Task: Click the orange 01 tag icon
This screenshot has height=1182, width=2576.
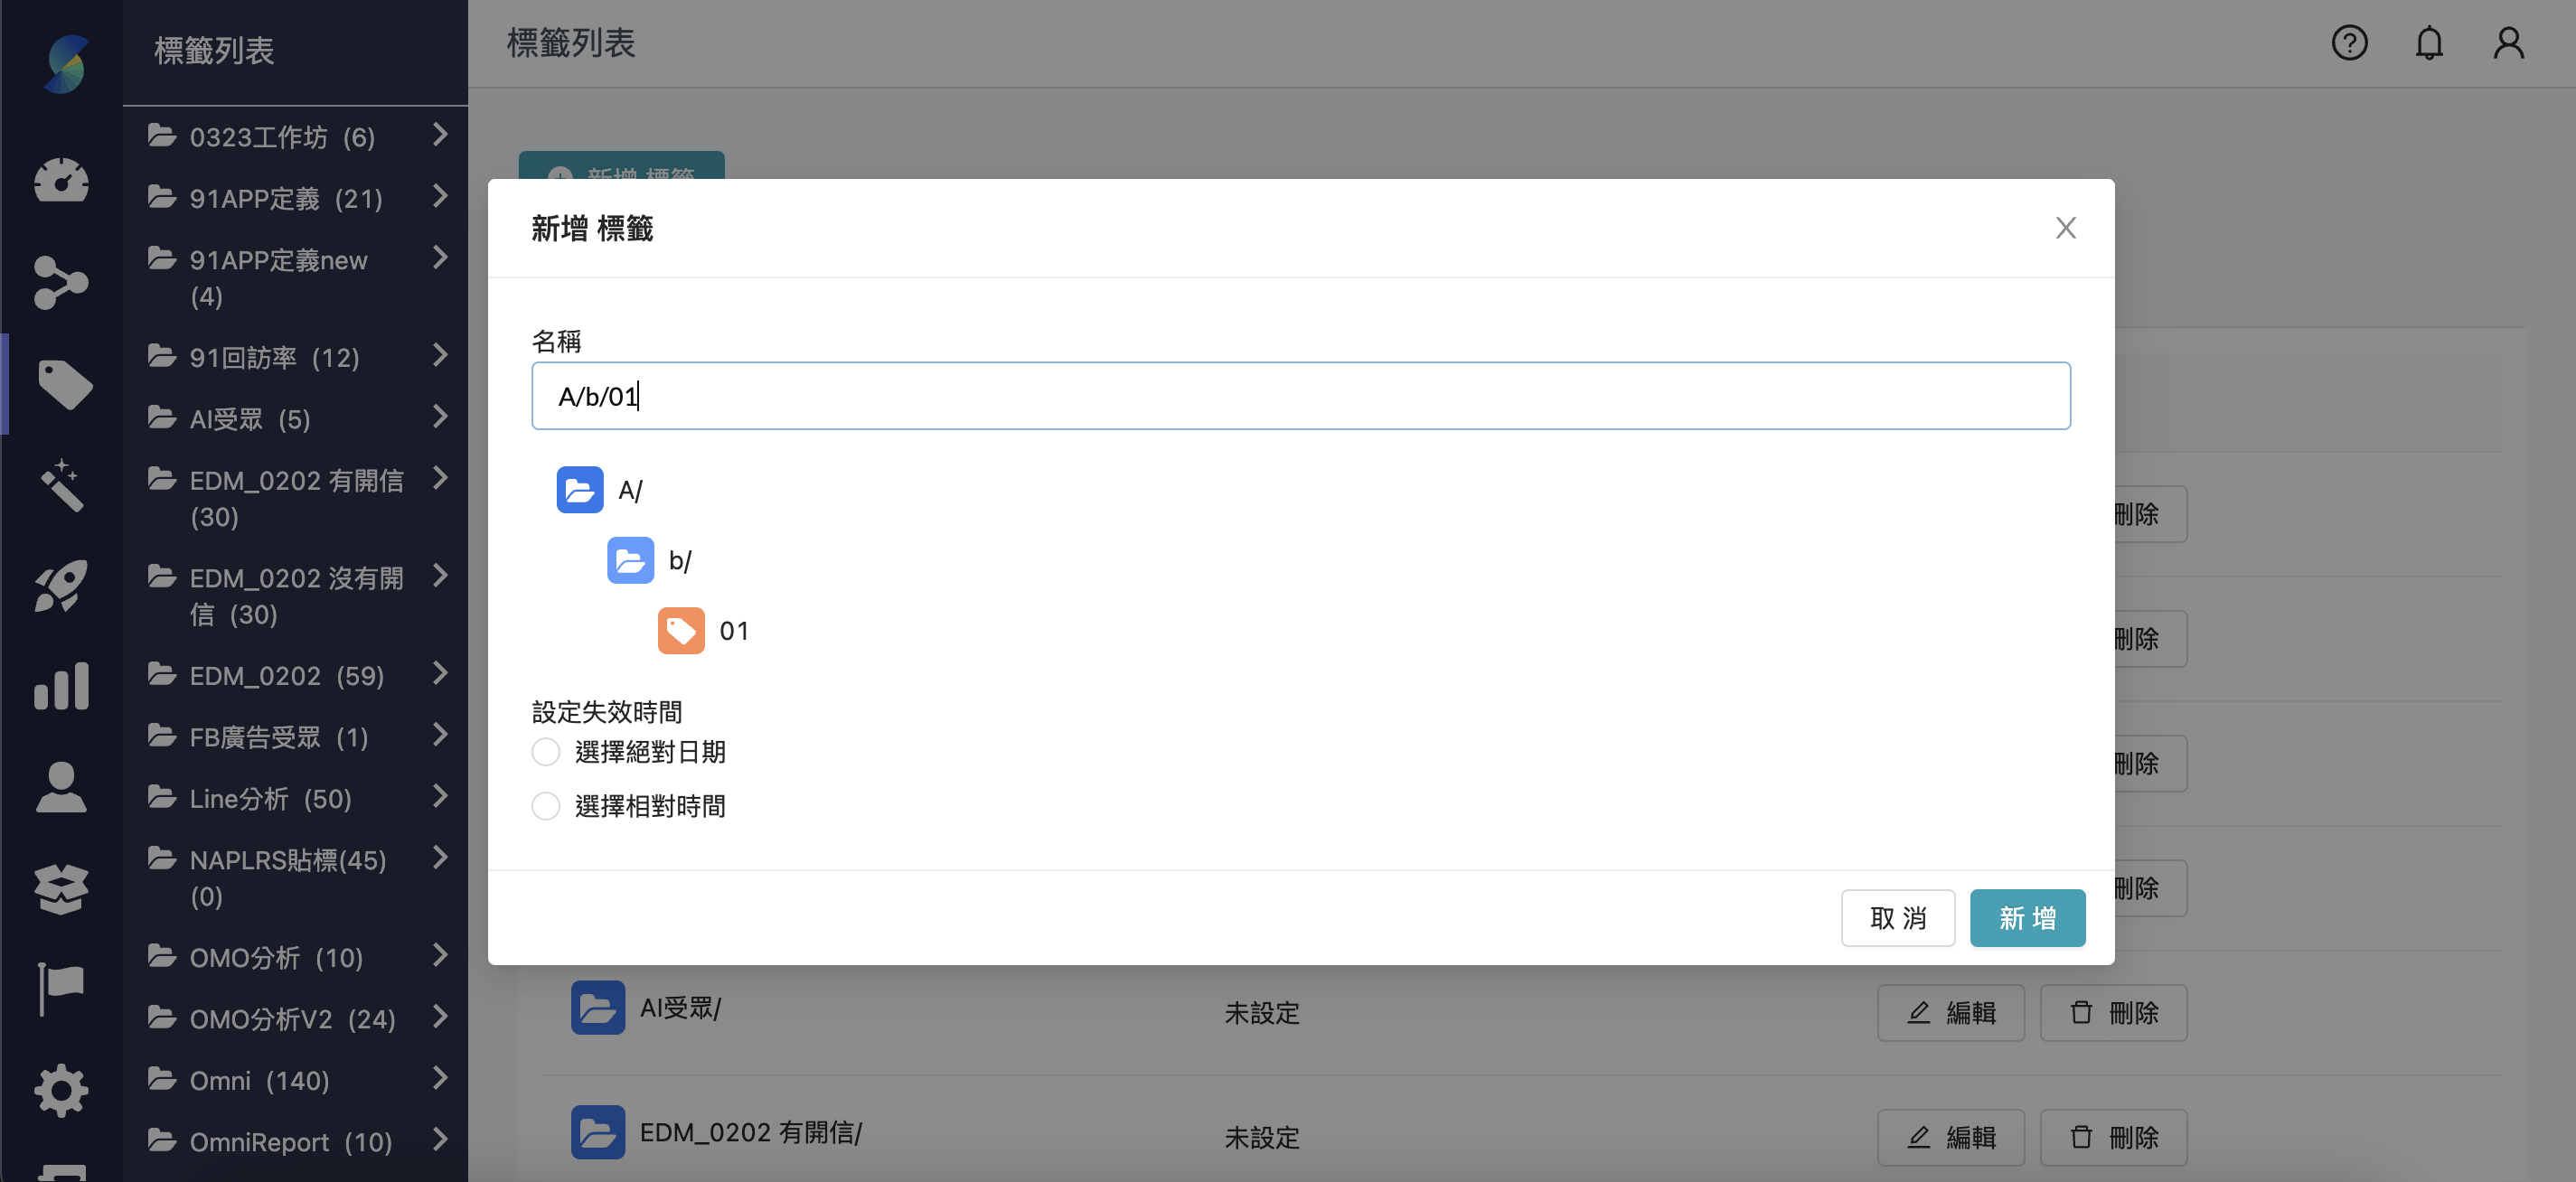Action: (x=681, y=630)
